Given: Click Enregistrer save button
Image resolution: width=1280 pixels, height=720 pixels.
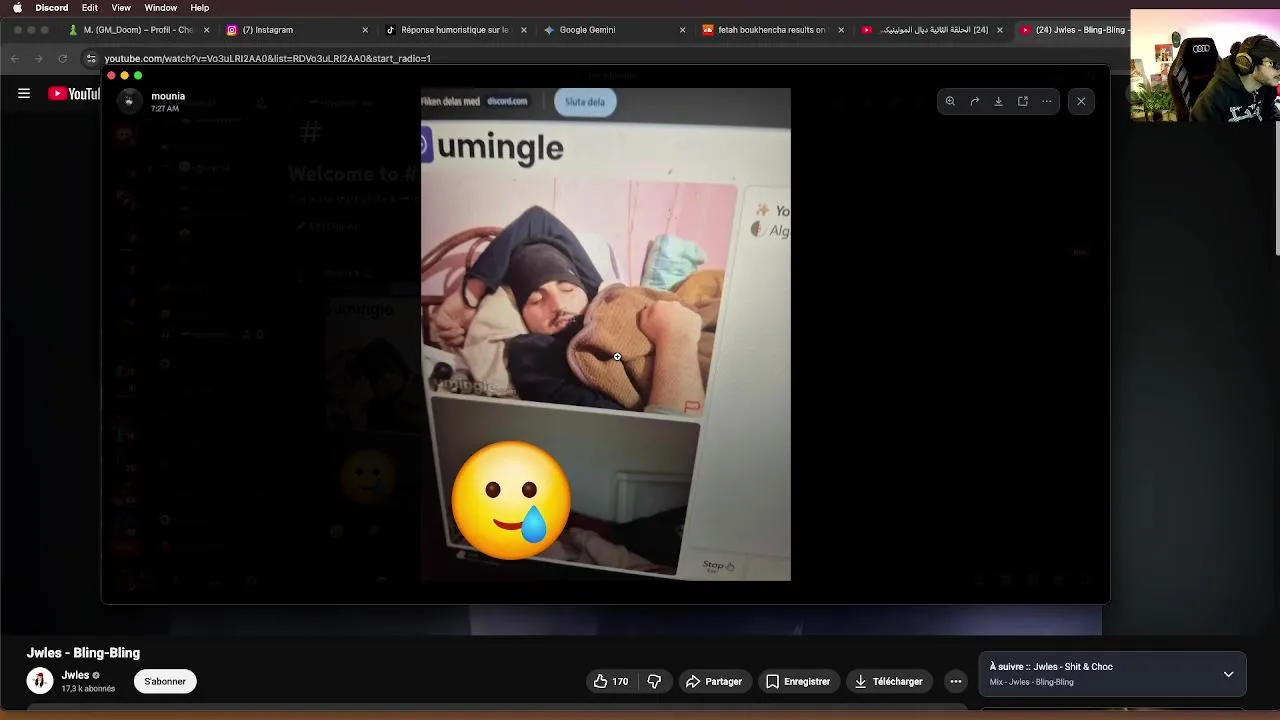Looking at the screenshot, I should point(797,681).
